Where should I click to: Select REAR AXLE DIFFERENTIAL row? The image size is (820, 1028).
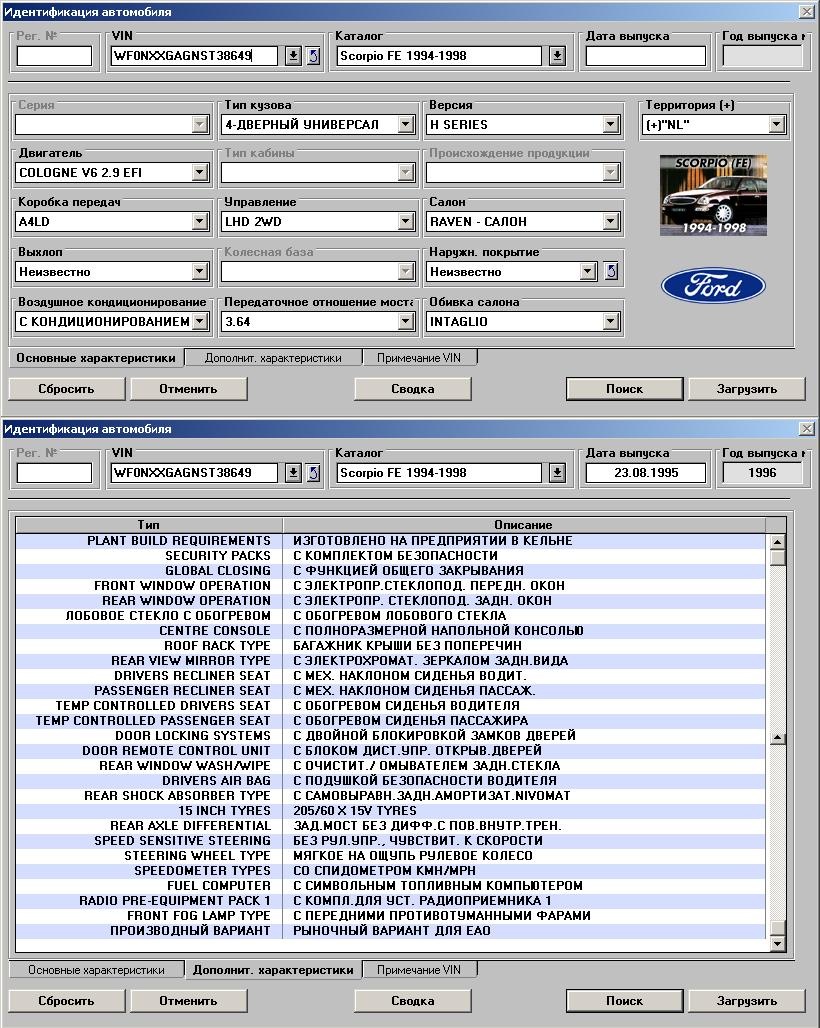(390, 825)
